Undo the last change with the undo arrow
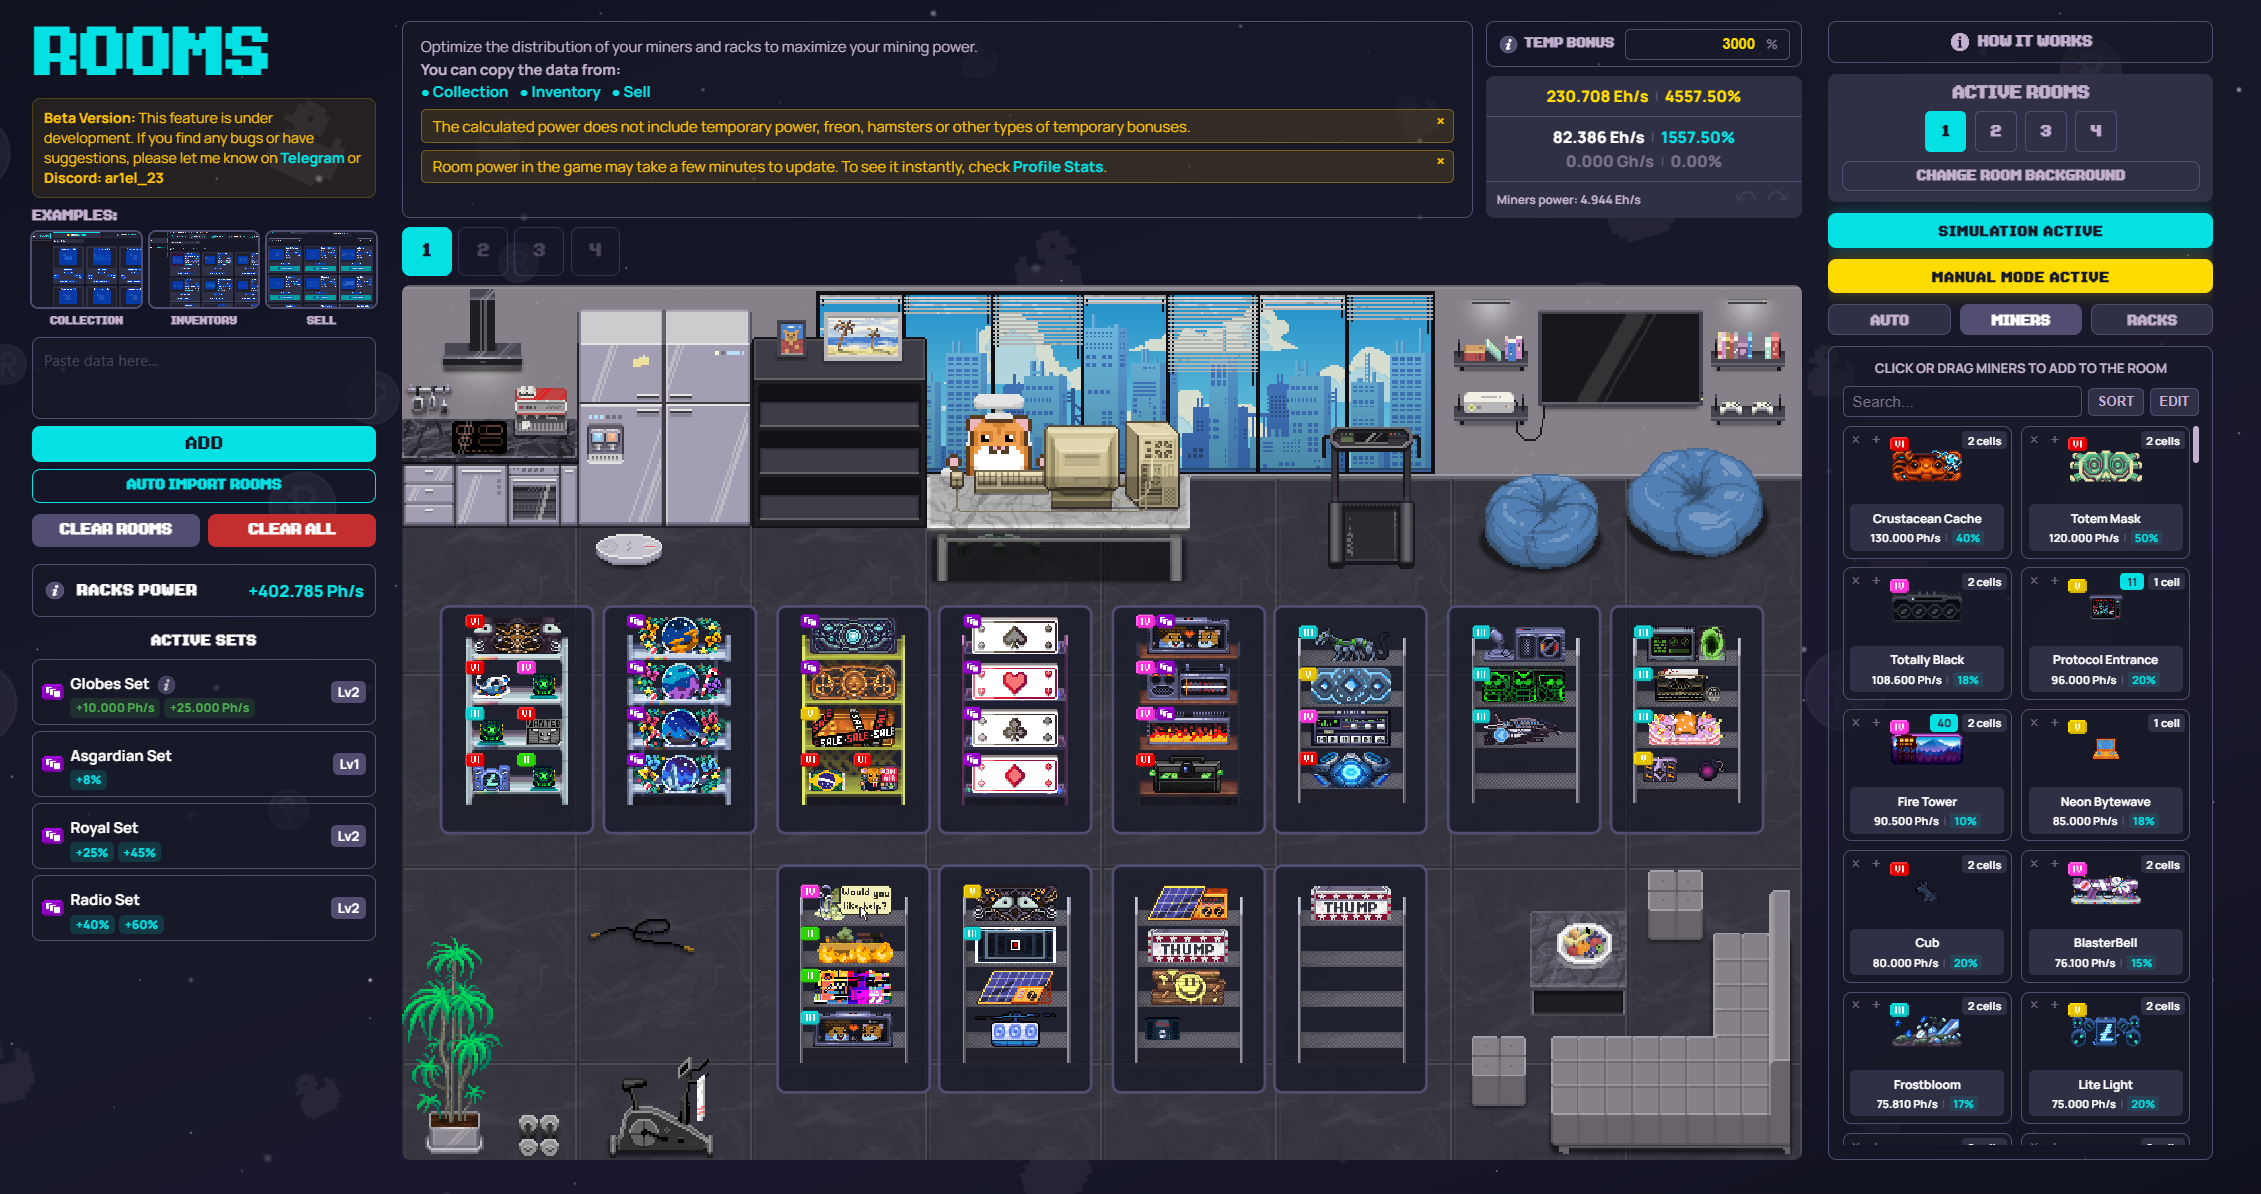Screen dimensions: 2261x1194 tap(1746, 198)
